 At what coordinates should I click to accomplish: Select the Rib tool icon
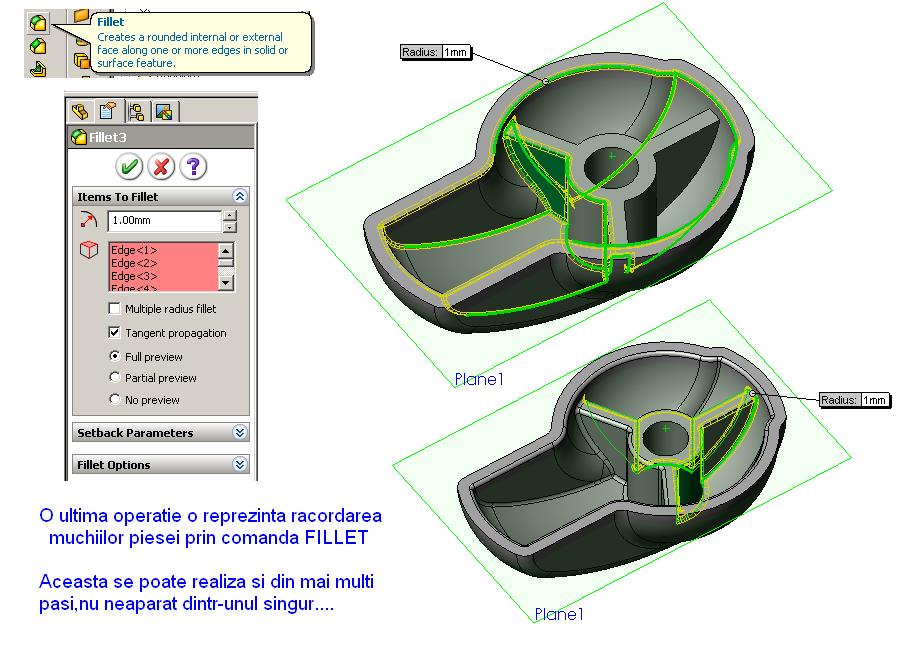38,69
